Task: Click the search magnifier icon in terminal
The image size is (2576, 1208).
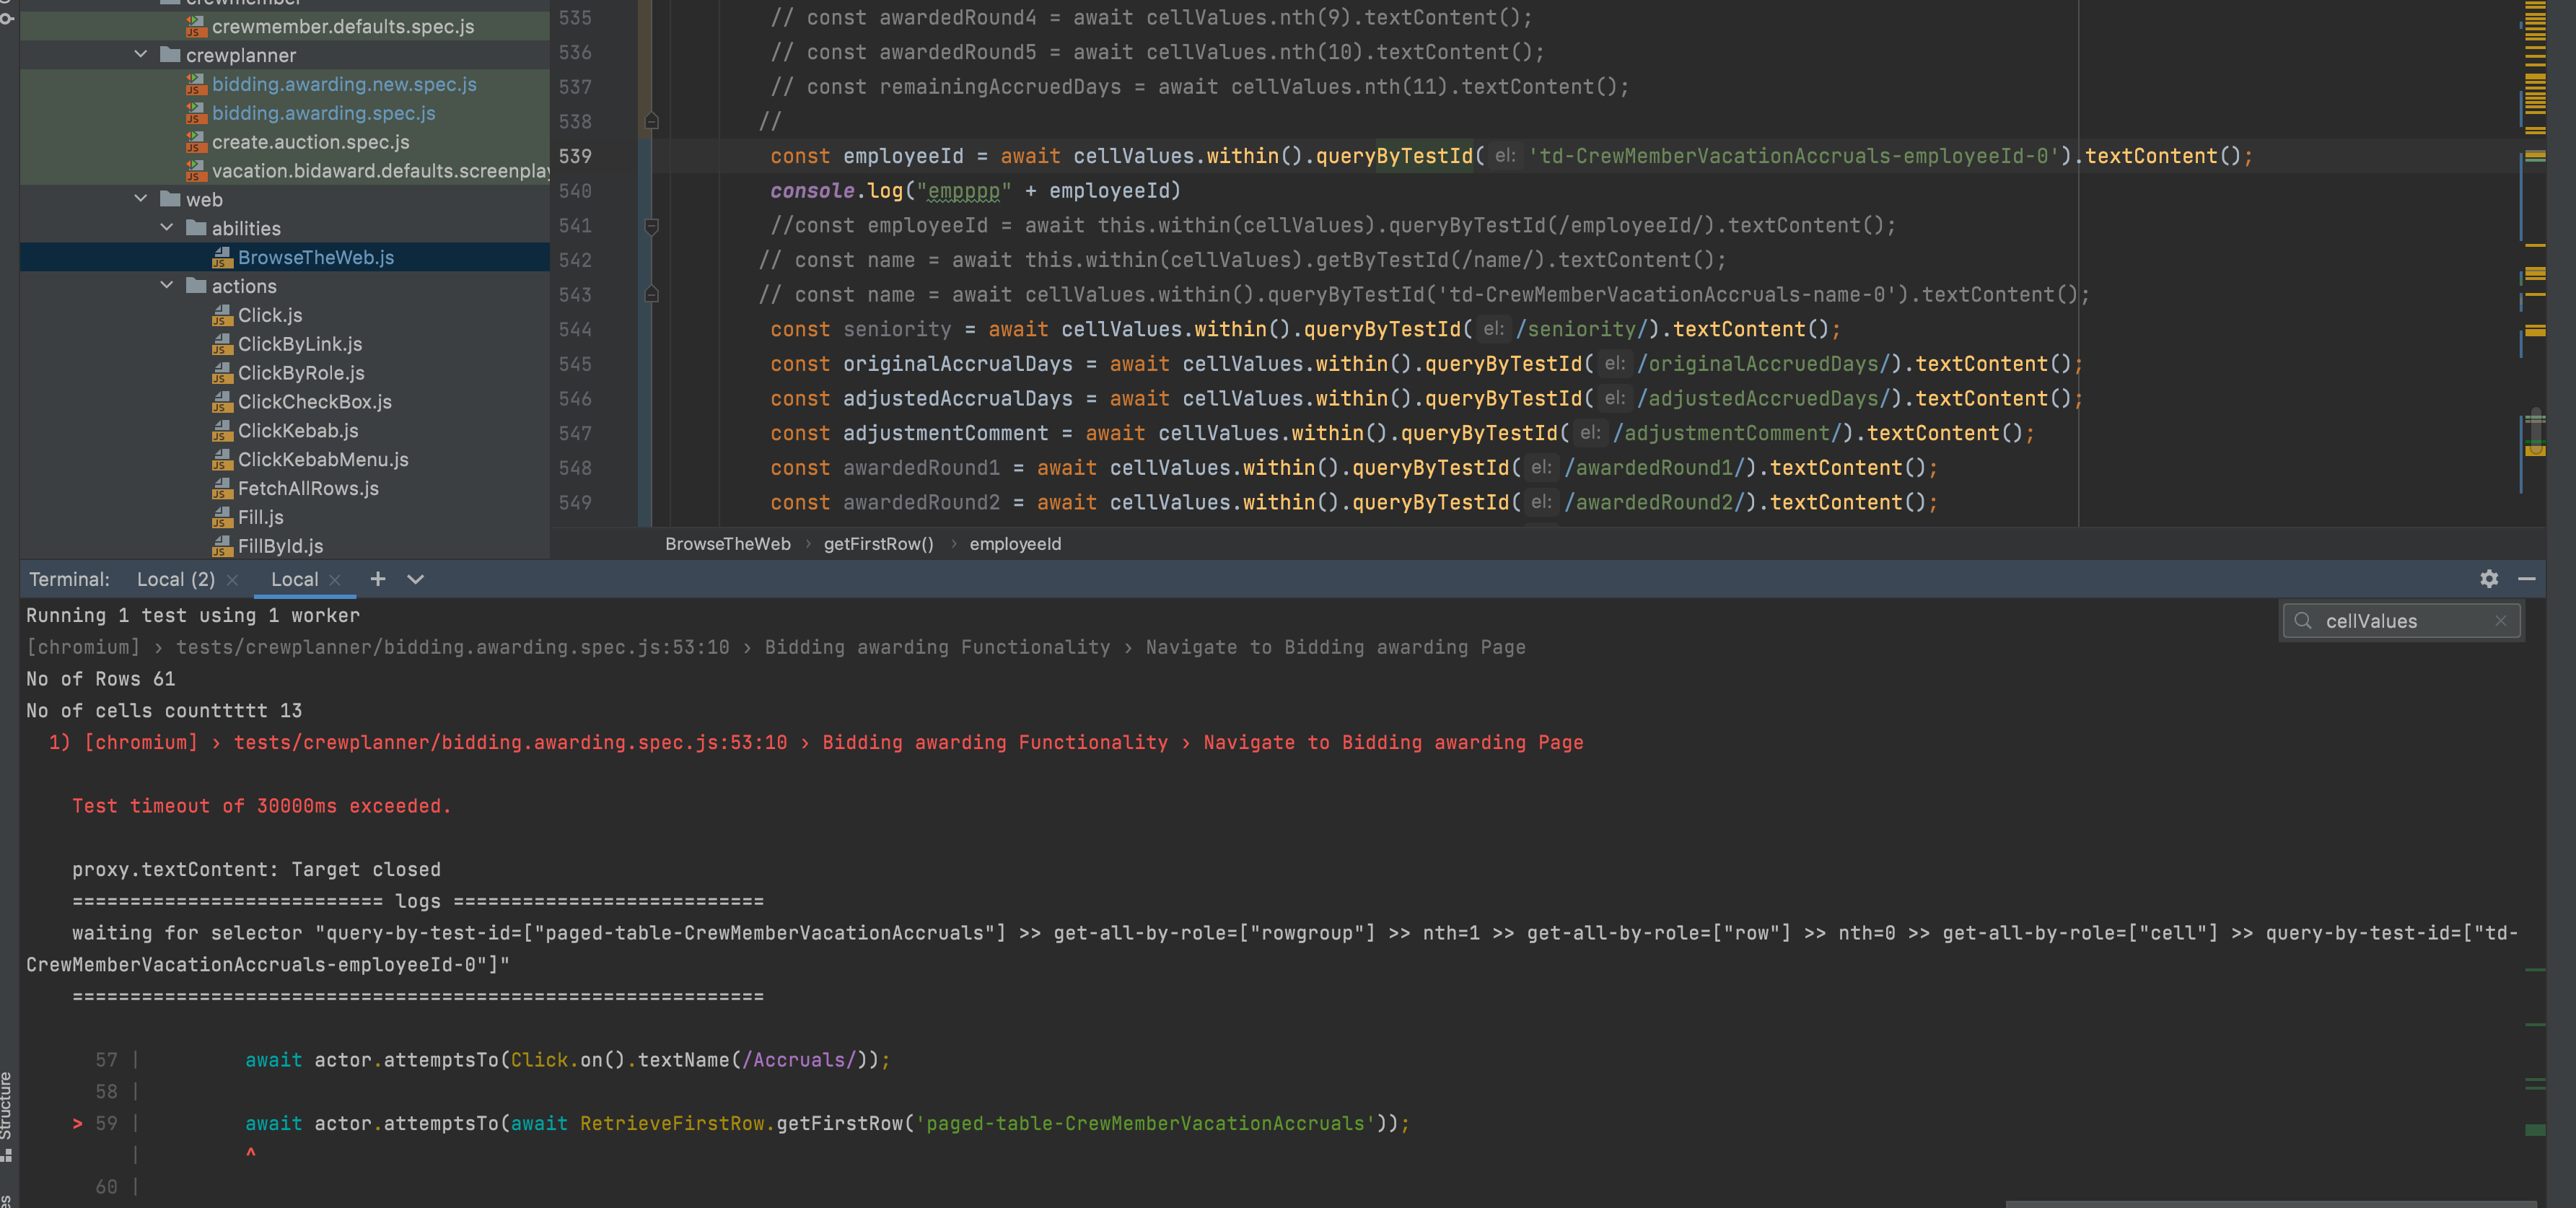Action: click(x=2303, y=621)
